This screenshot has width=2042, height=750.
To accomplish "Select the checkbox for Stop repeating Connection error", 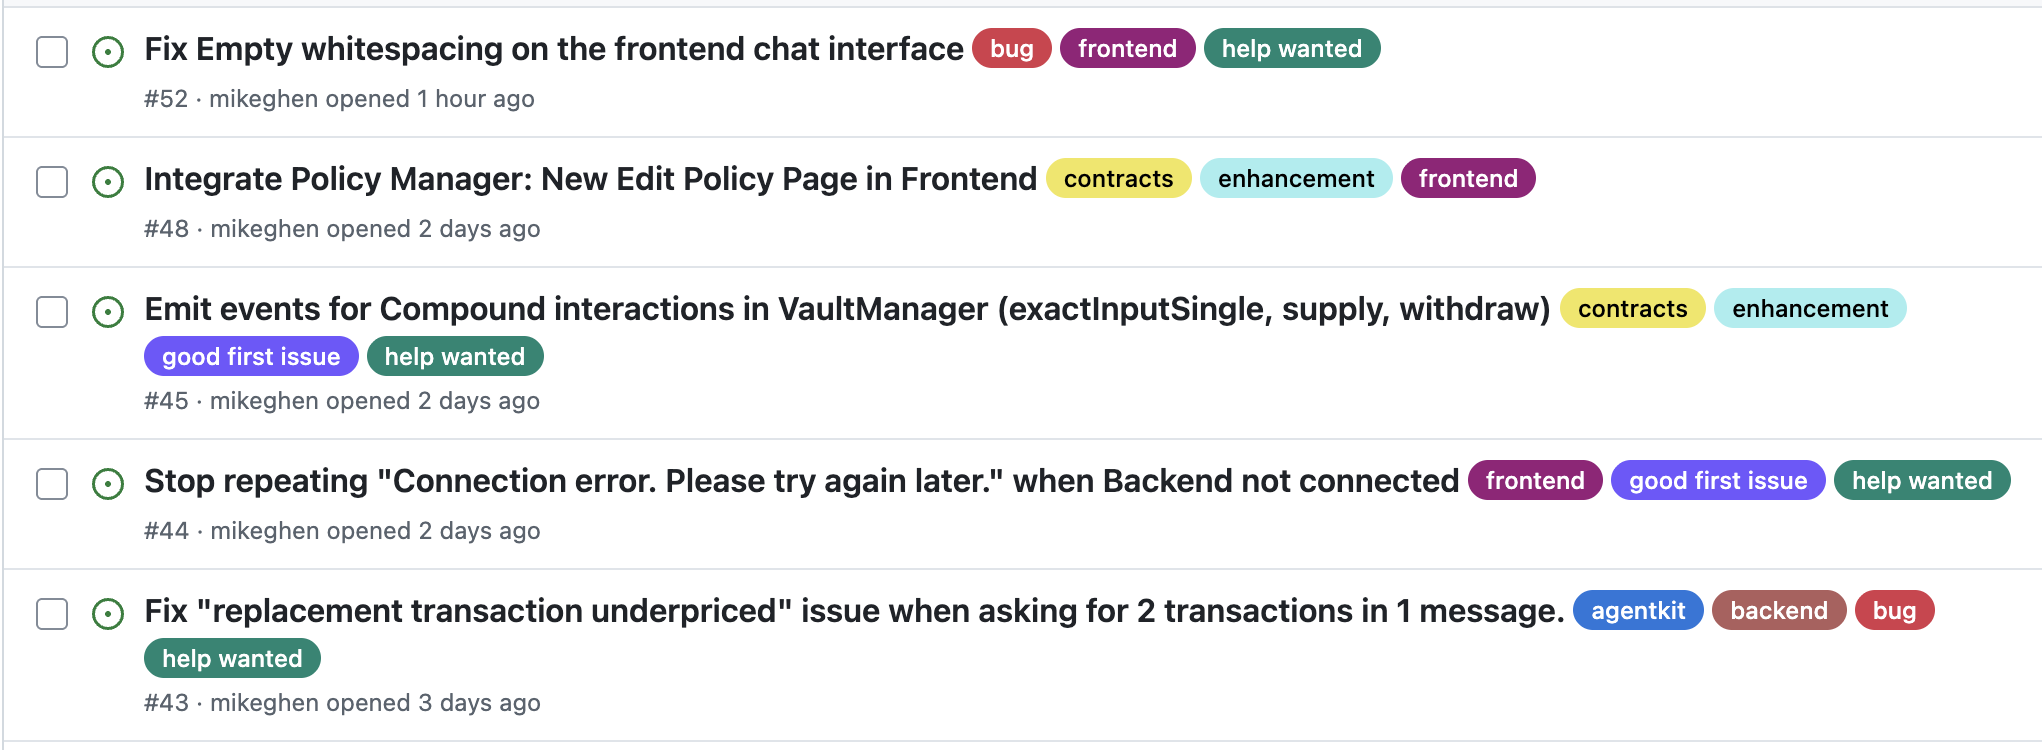I will pos(52,484).
